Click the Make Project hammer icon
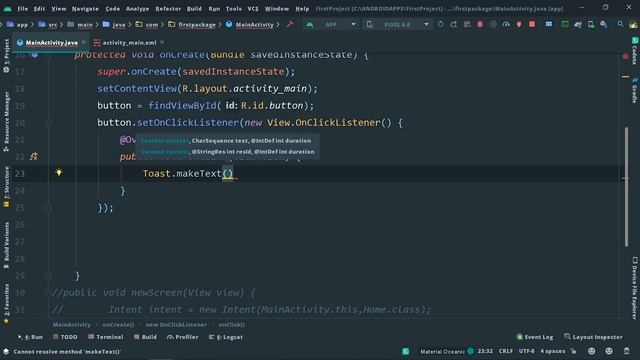 (290, 24)
